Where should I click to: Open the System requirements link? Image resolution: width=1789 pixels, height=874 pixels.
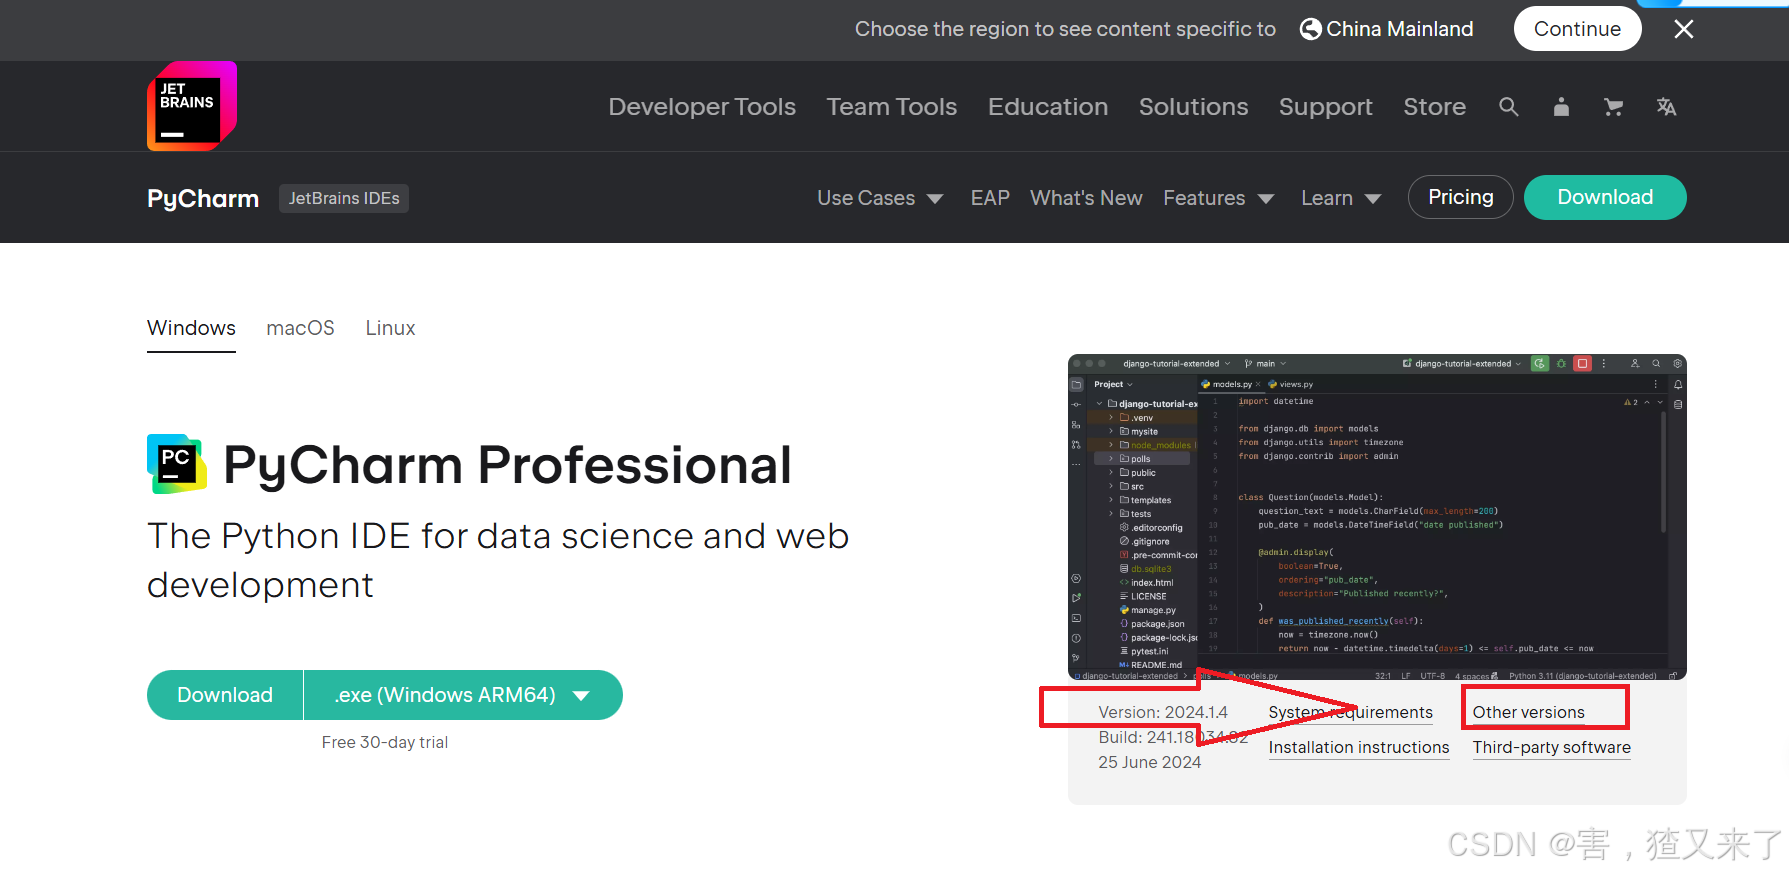[x=1350, y=712]
